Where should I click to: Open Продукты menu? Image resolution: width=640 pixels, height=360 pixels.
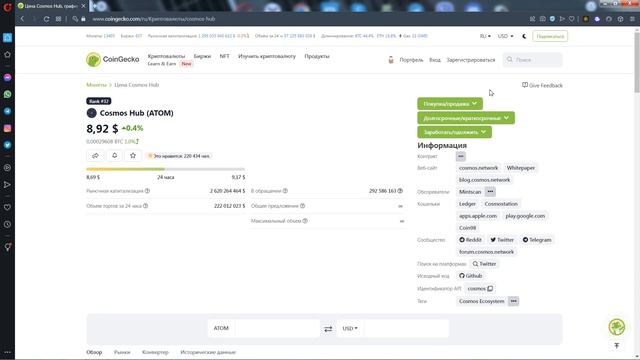317,56
